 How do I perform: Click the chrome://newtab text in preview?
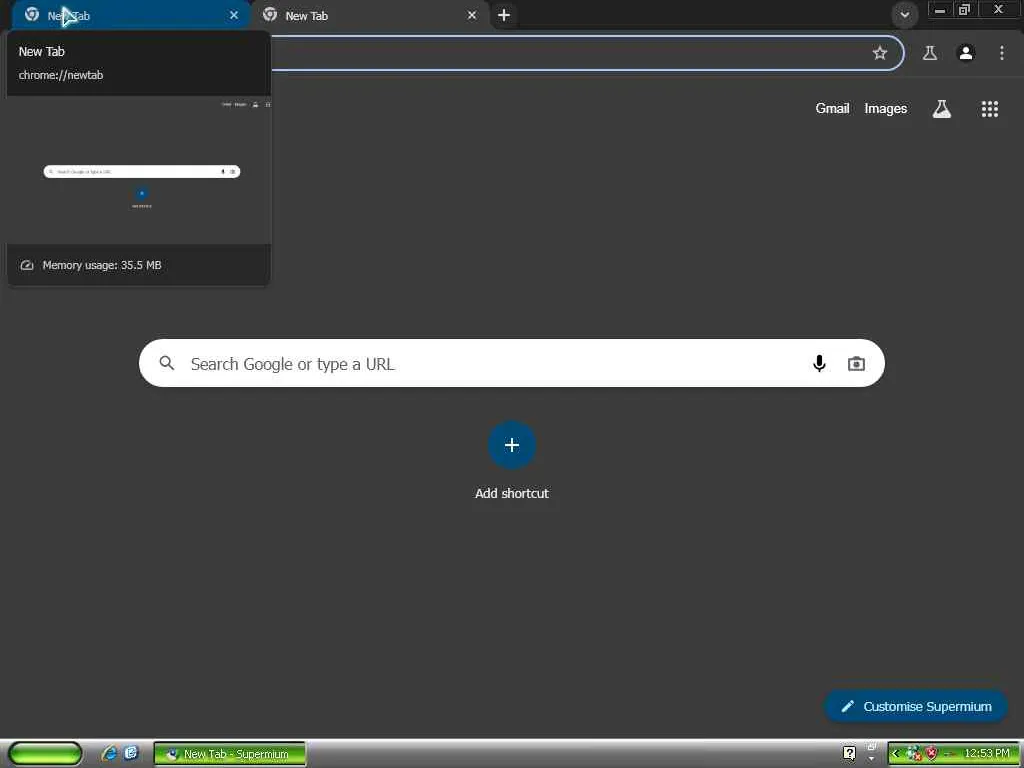(61, 75)
